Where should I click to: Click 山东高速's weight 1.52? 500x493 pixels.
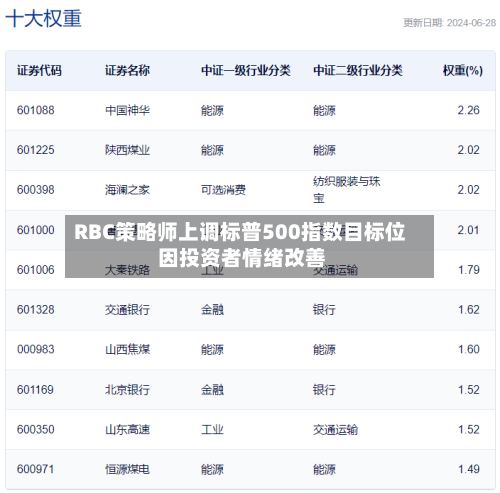pyautogui.click(x=469, y=429)
